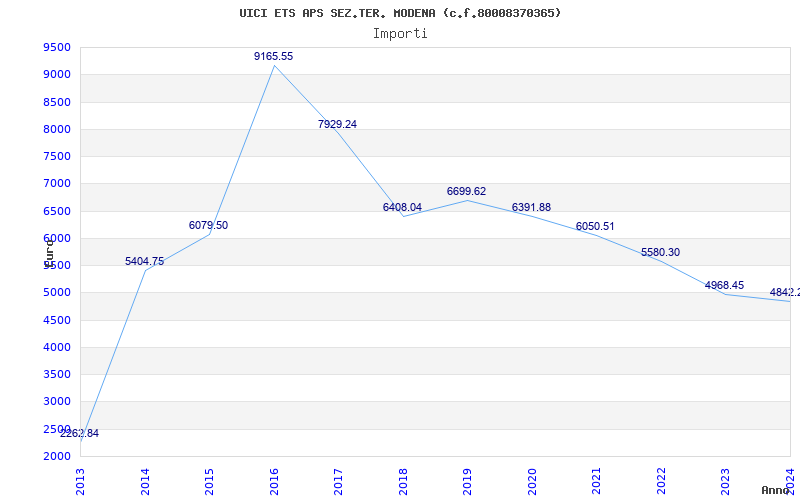Click the 2020 x-axis year label
The image size is (800, 500).
click(x=532, y=481)
